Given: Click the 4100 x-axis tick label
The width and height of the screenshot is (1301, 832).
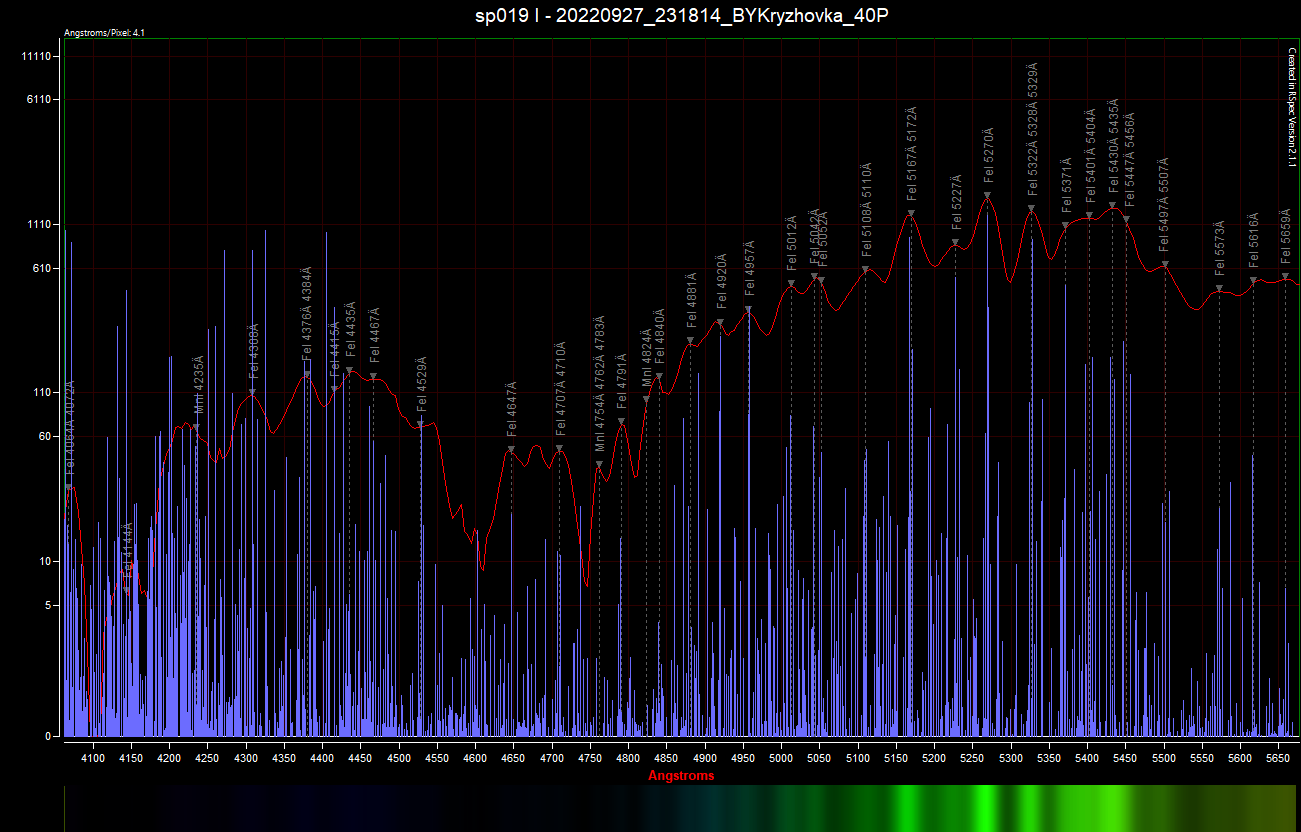Looking at the screenshot, I should click(93, 759).
